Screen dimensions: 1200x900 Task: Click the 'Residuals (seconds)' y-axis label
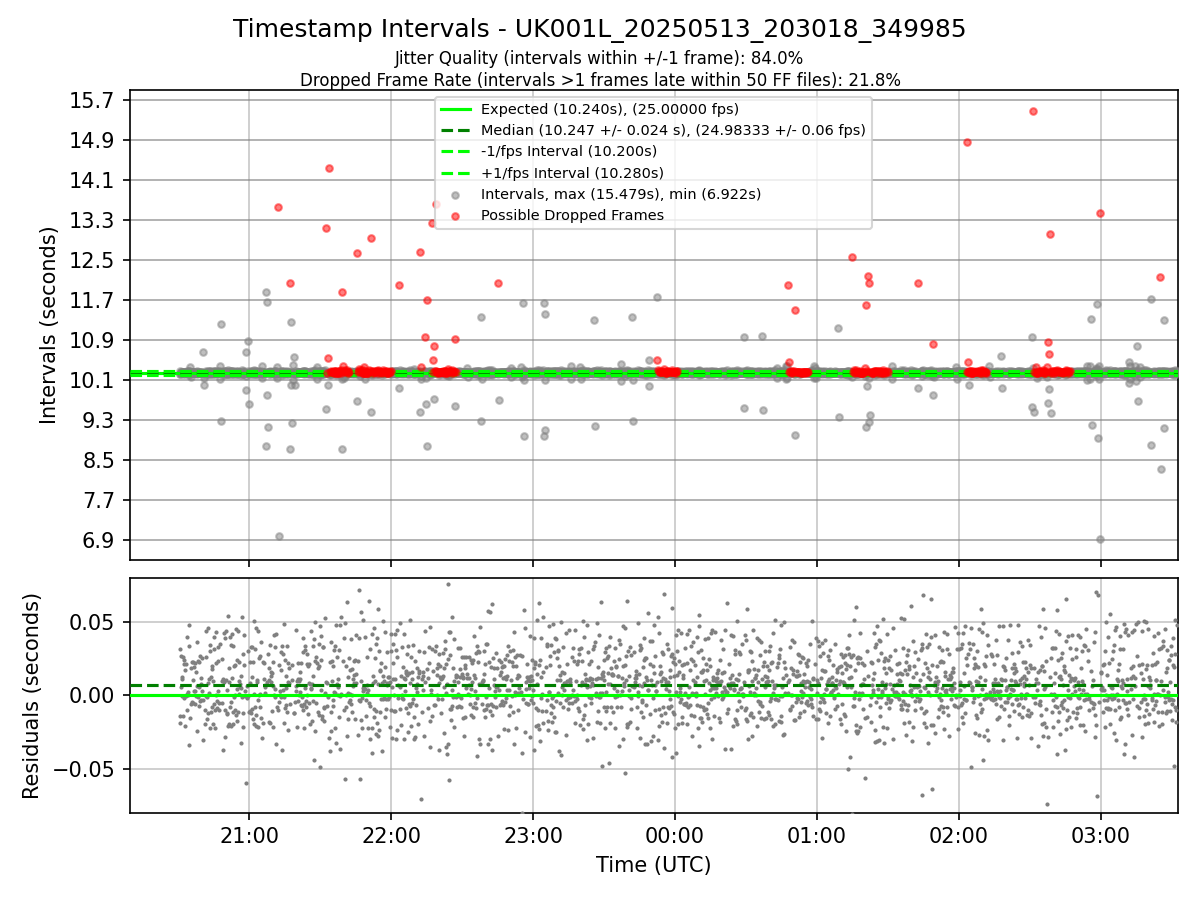(x=32, y=696)
